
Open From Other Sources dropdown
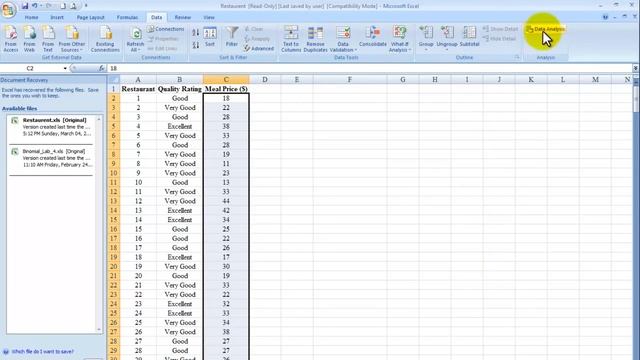point(72,39)
